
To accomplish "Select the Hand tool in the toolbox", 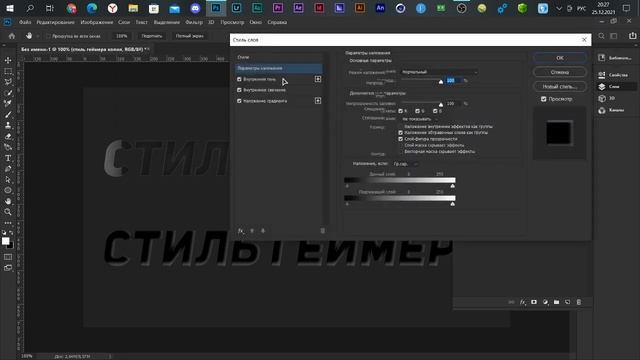I will [8, 201].
